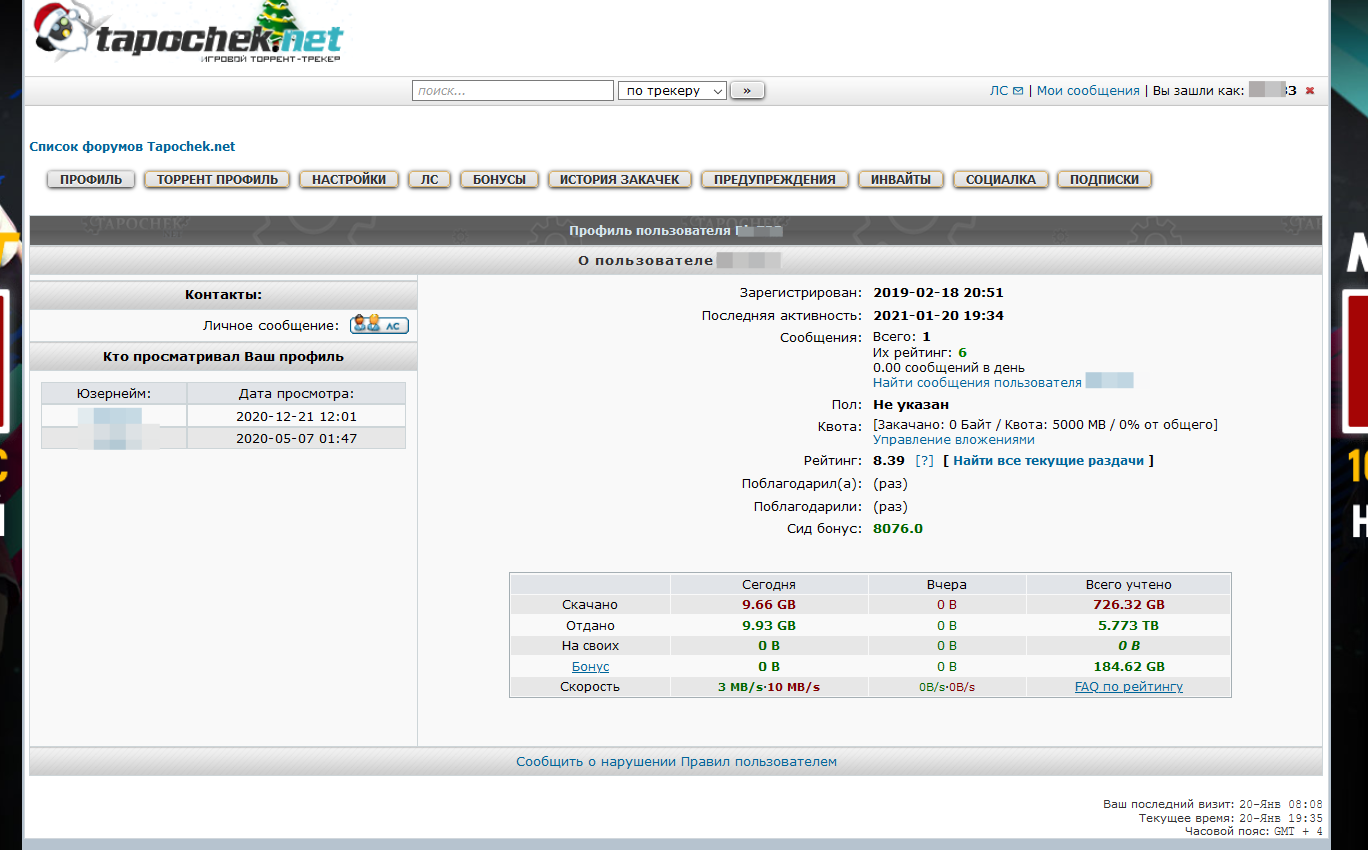The height and width of the screenshot is (850, 1368).
Task: View the ПРЕДУПРЕЖДЕНИЯ tab
Action: [x=774, y=180]
